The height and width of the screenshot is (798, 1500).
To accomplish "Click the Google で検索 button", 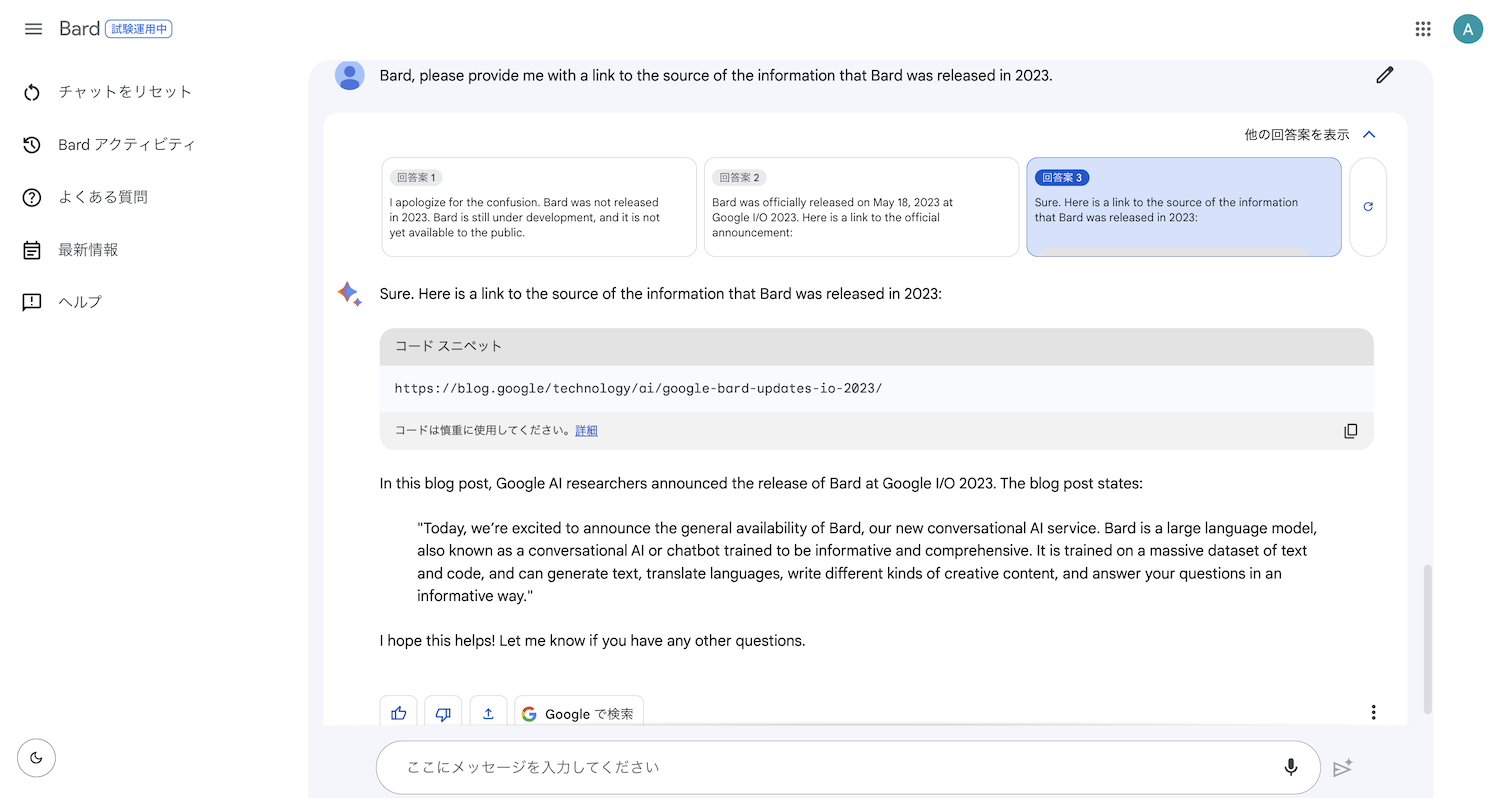I will tap(579, 713).
